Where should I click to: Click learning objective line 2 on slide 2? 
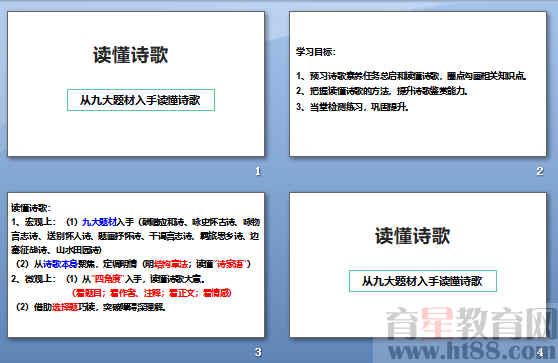[x=382, y=91]
